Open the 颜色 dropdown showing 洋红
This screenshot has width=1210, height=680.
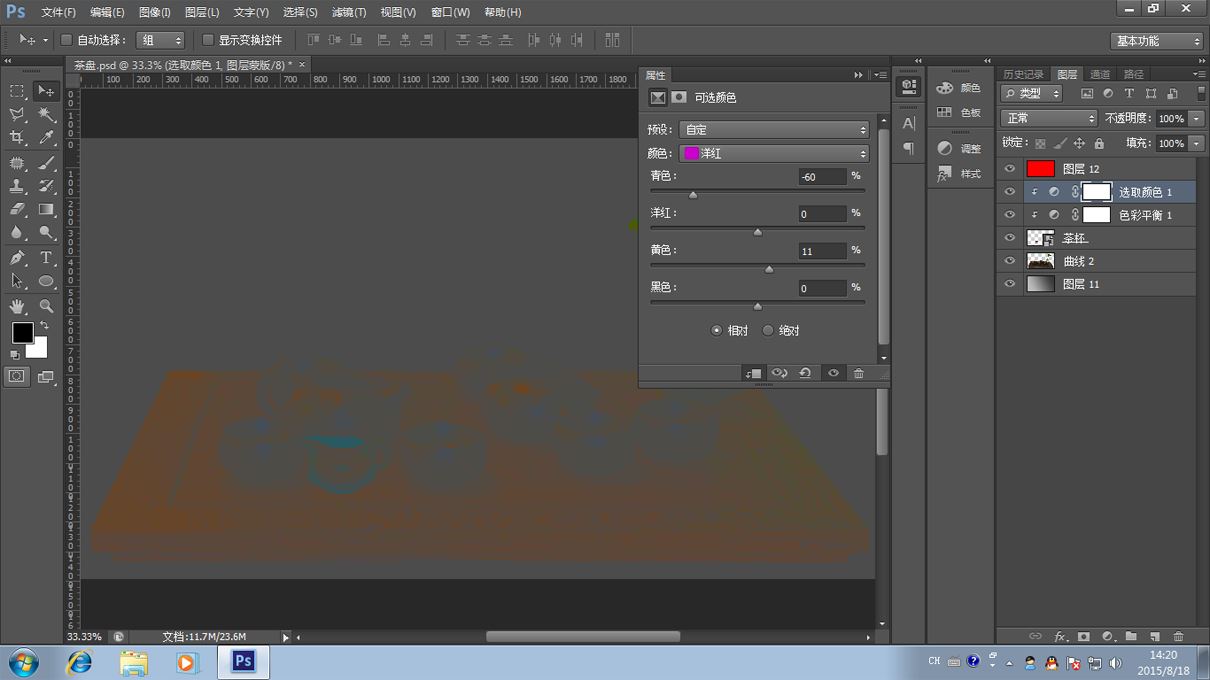[x=774, y=154]
